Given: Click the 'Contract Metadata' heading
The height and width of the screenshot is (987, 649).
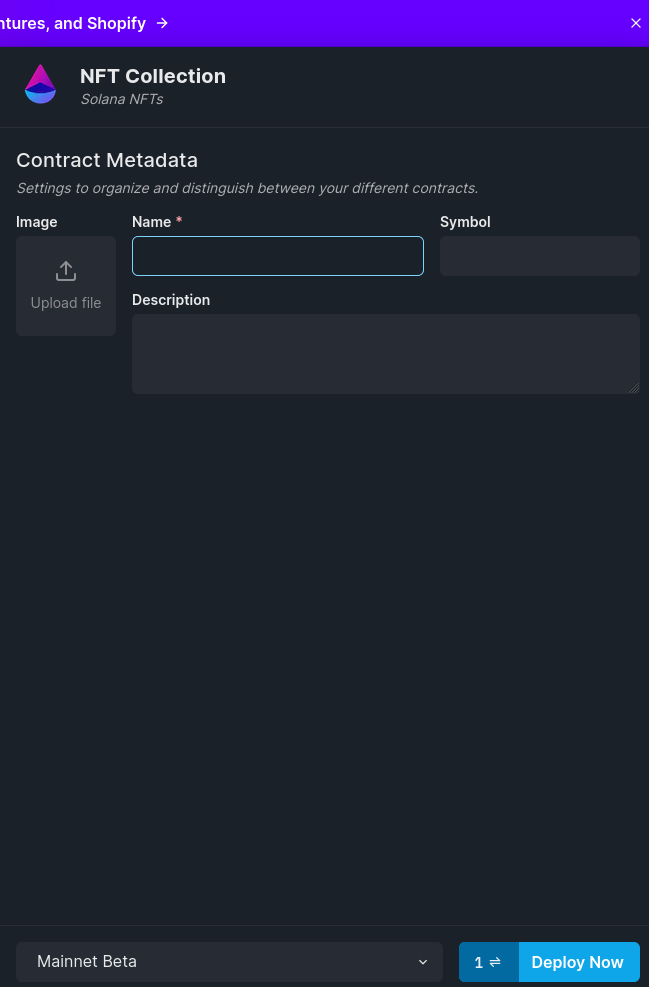Looking at the screenshot, I should tap(107, 161).
